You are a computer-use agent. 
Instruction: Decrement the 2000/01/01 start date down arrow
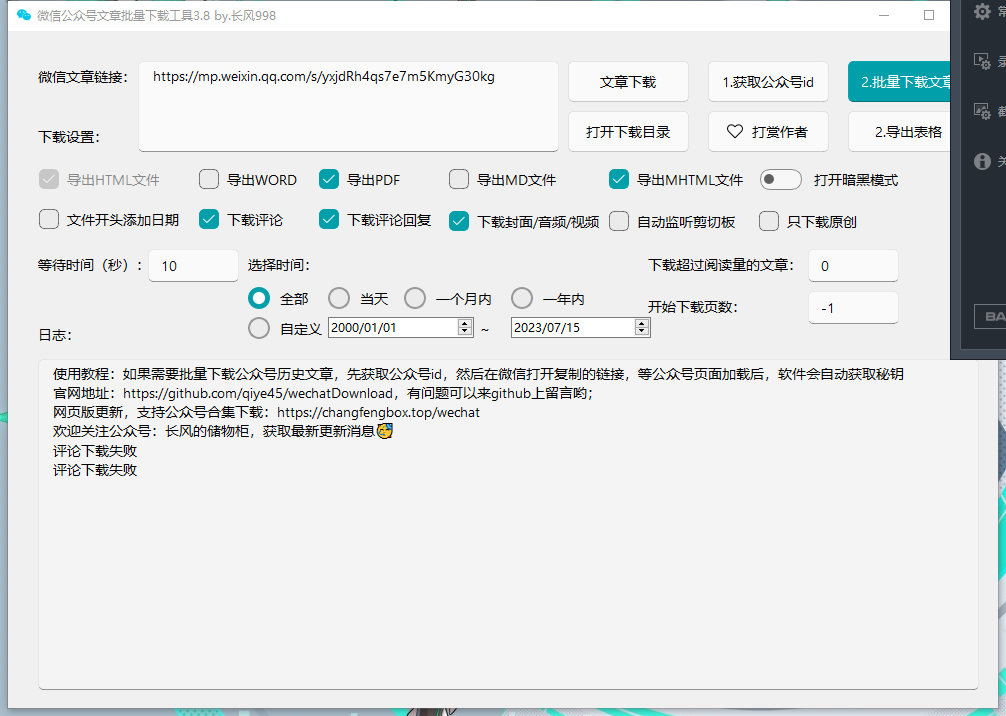point(465,331)
